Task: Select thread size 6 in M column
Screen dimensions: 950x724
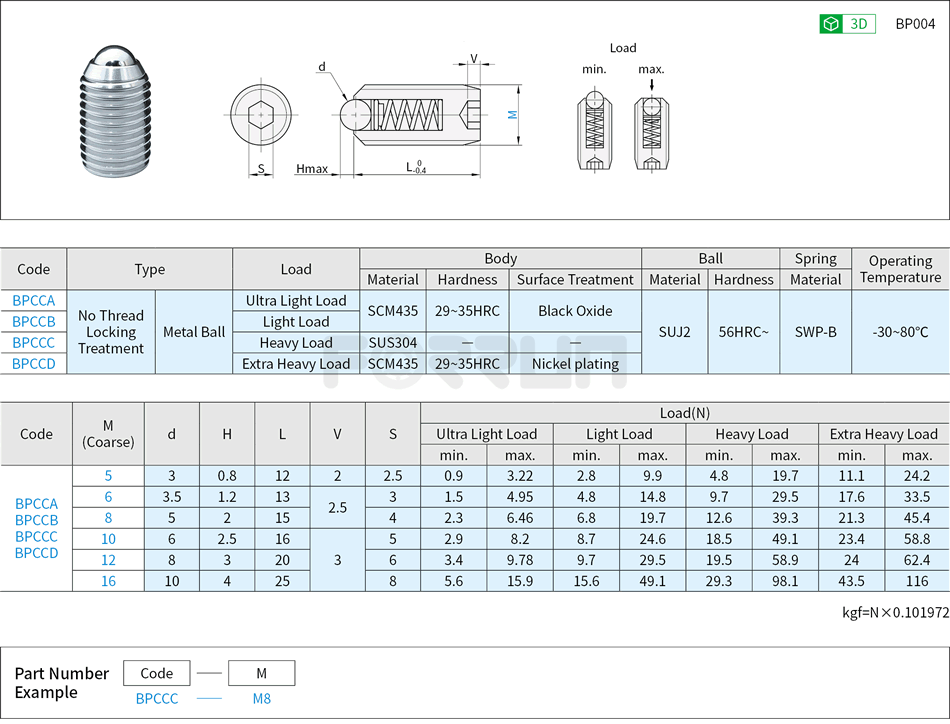Action: 108,497
